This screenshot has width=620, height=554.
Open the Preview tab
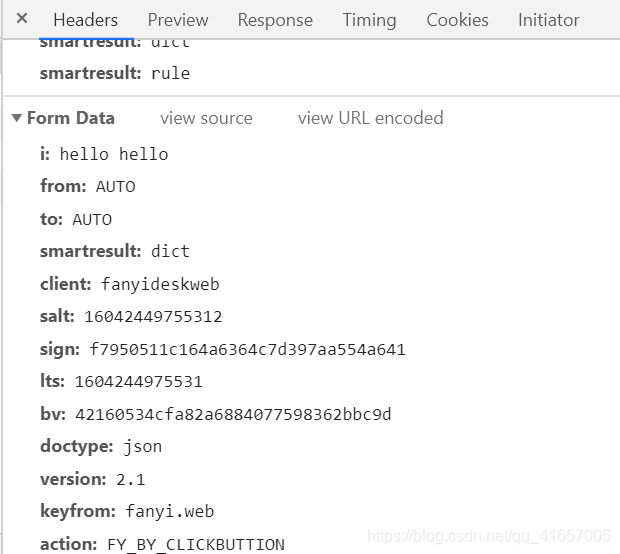pos(178,20)
